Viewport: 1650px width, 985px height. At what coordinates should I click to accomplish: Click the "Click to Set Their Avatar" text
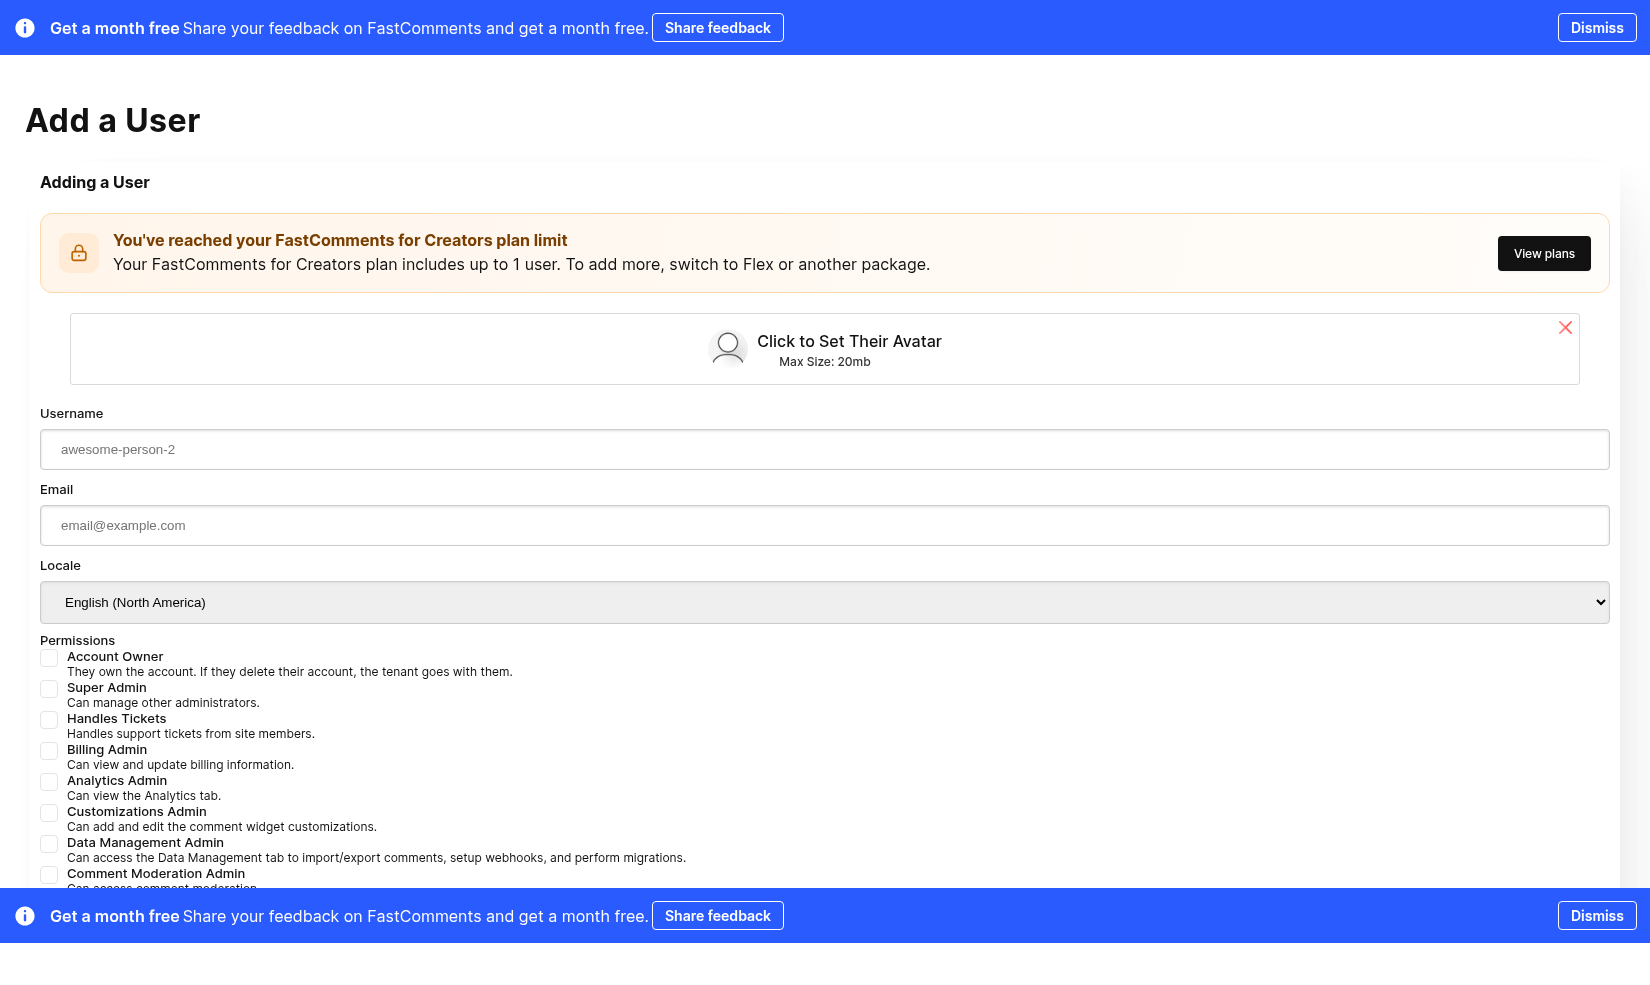[x=849, y=342]
